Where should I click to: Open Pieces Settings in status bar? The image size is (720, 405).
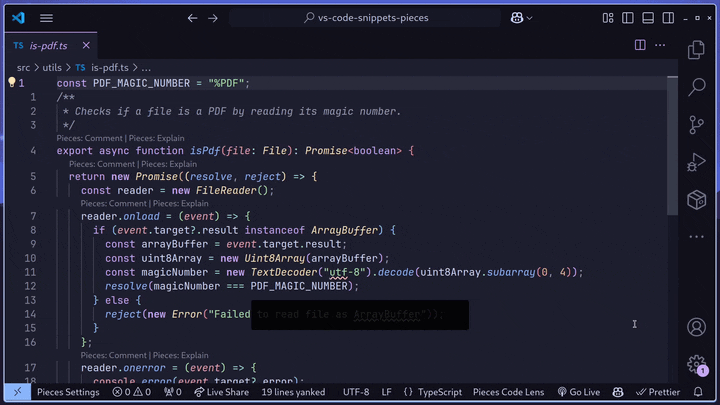click(x=68, y=392)
